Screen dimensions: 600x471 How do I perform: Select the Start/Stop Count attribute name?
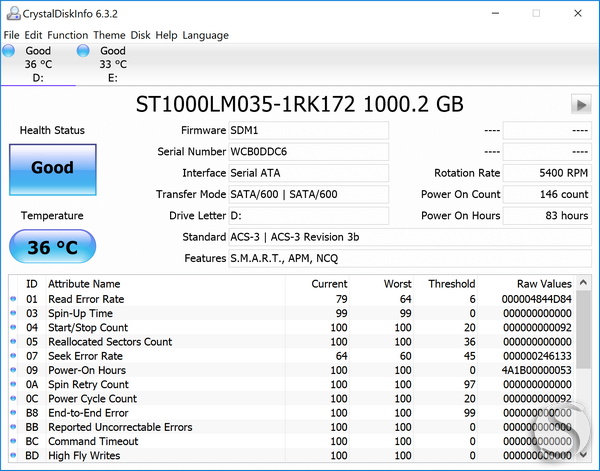[x=88, y=327]
